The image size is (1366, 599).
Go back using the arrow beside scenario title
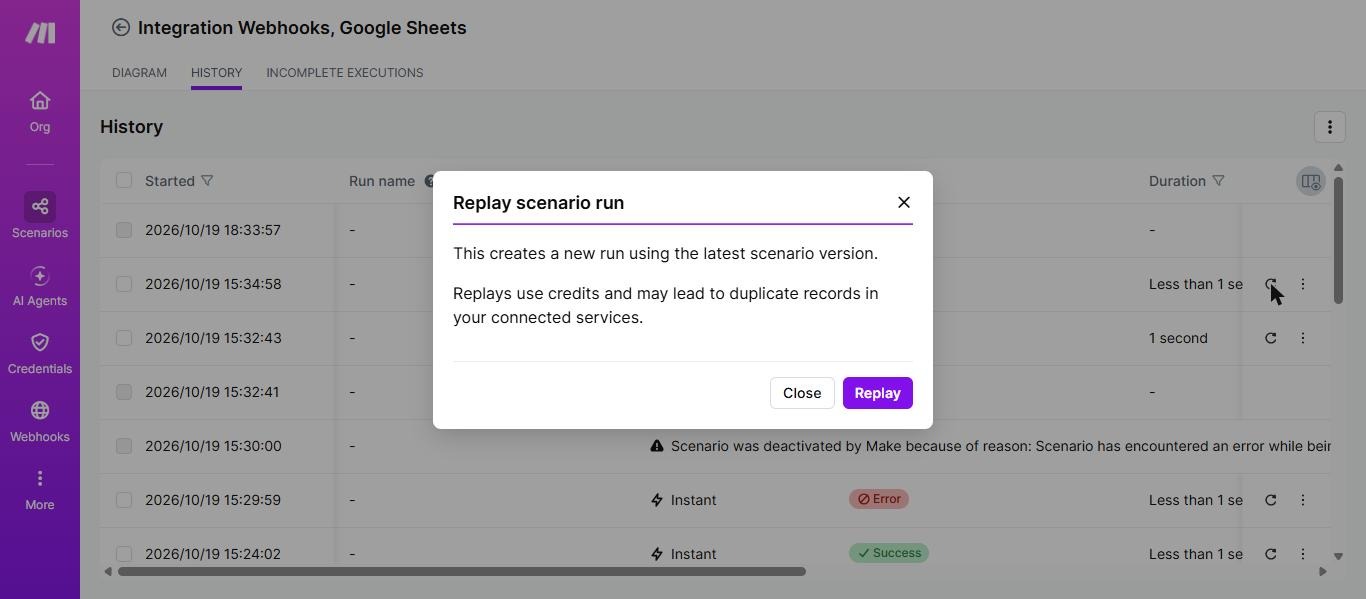(x=121, y=28)
